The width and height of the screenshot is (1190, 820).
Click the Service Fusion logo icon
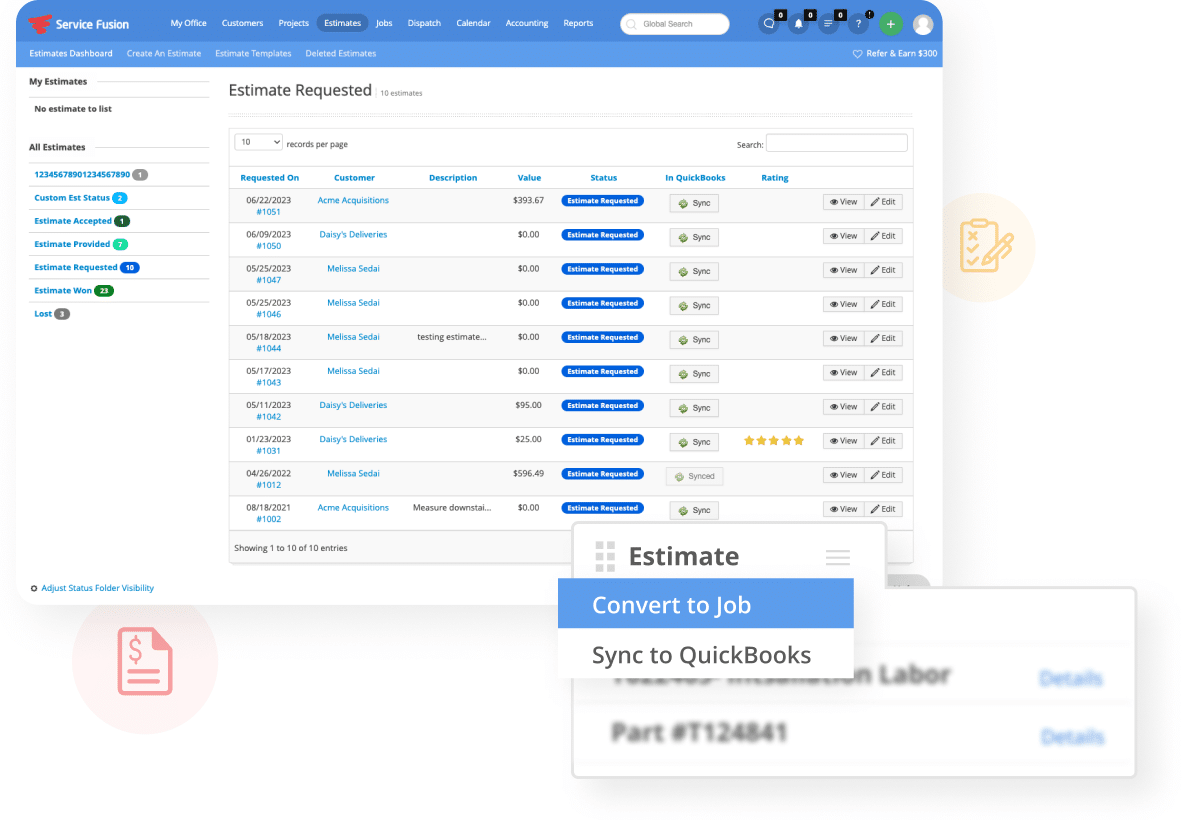tap(42, 23)
